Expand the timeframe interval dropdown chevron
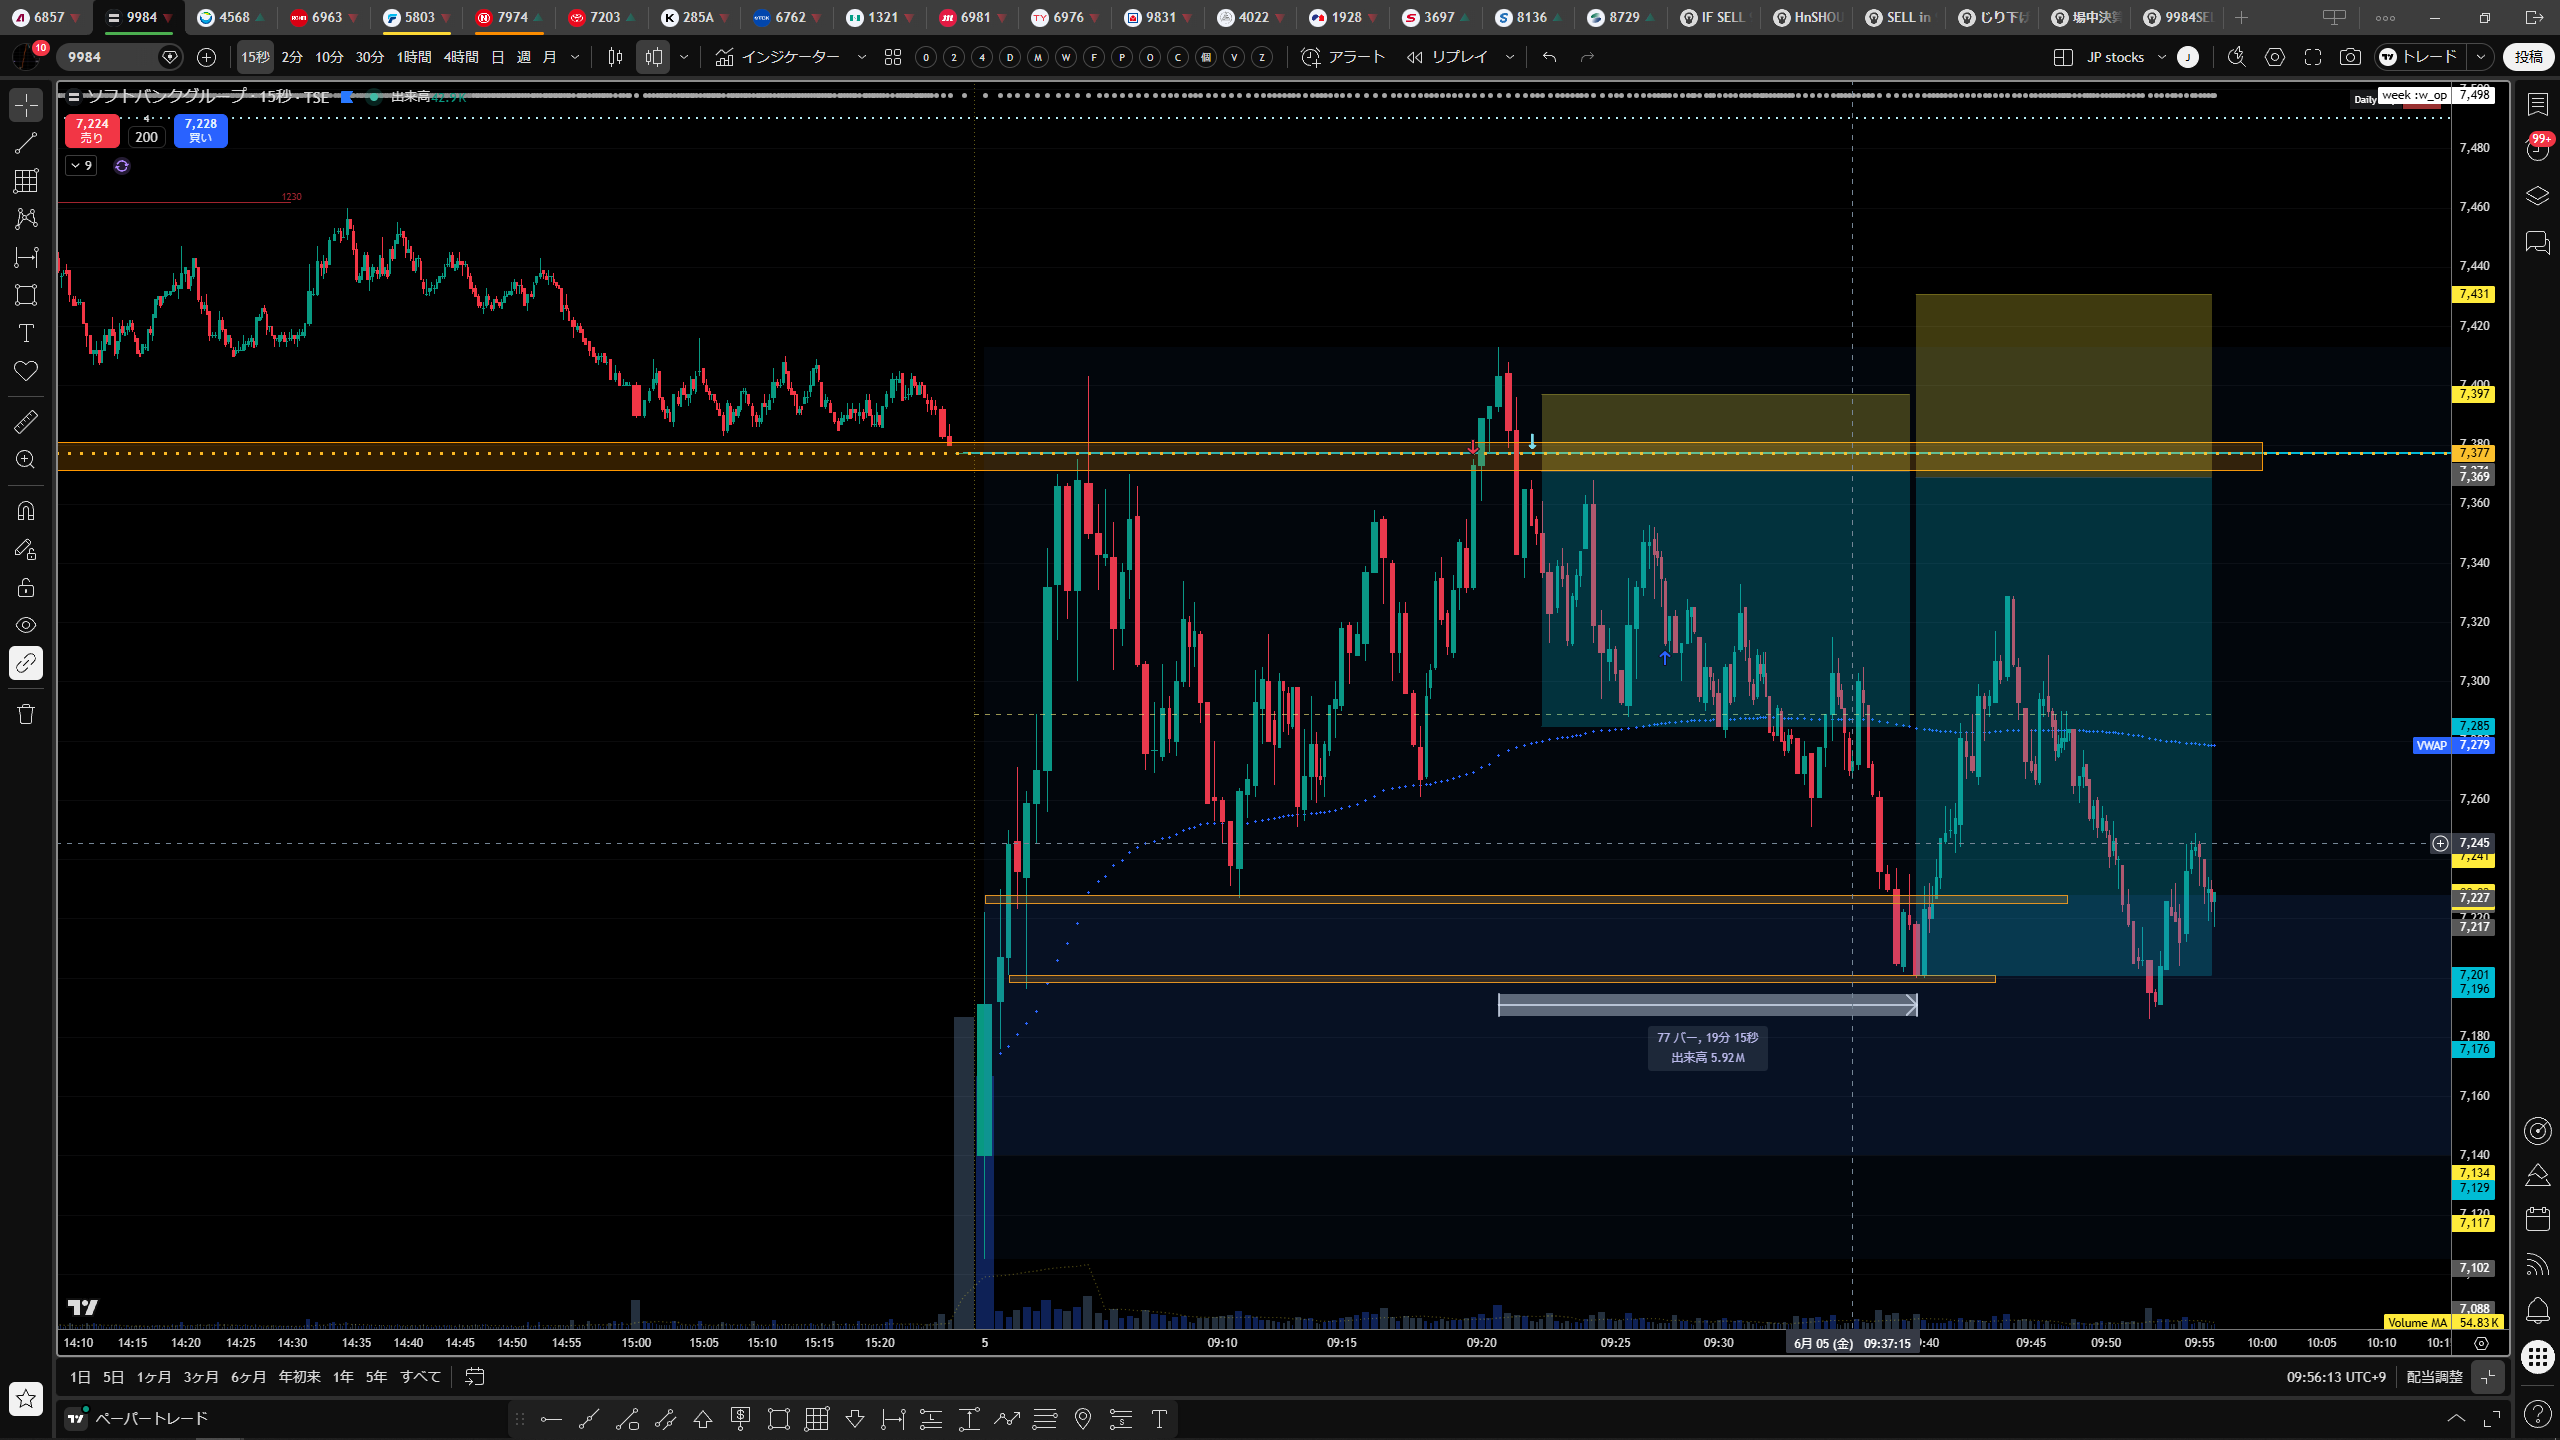Image resolution: width=2560 pixels, height=1440 pixels. pos(575,57)
